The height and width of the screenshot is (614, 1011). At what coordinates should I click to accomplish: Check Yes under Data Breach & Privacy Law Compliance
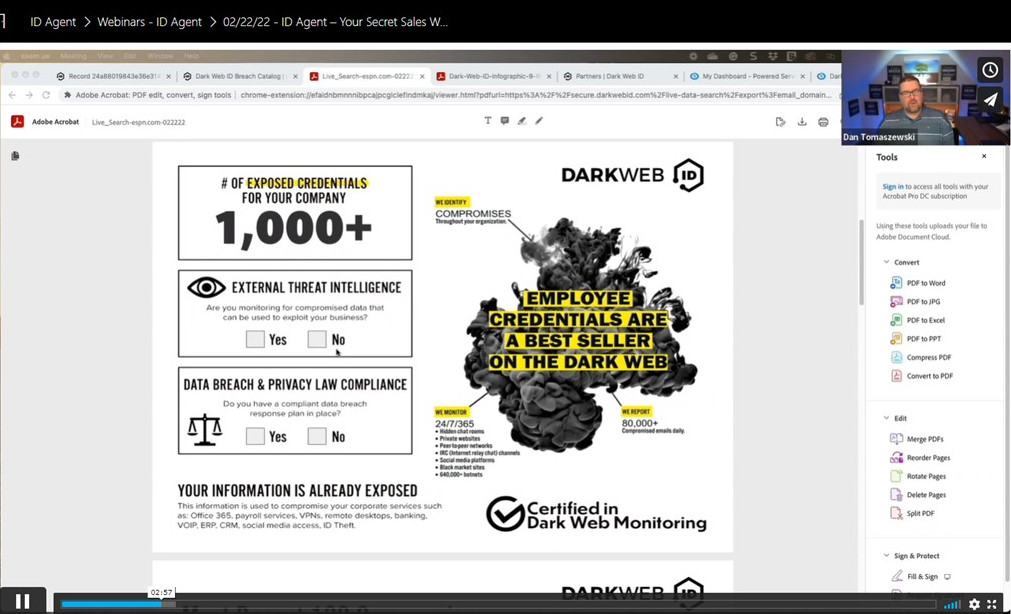(x=255, y=436)
